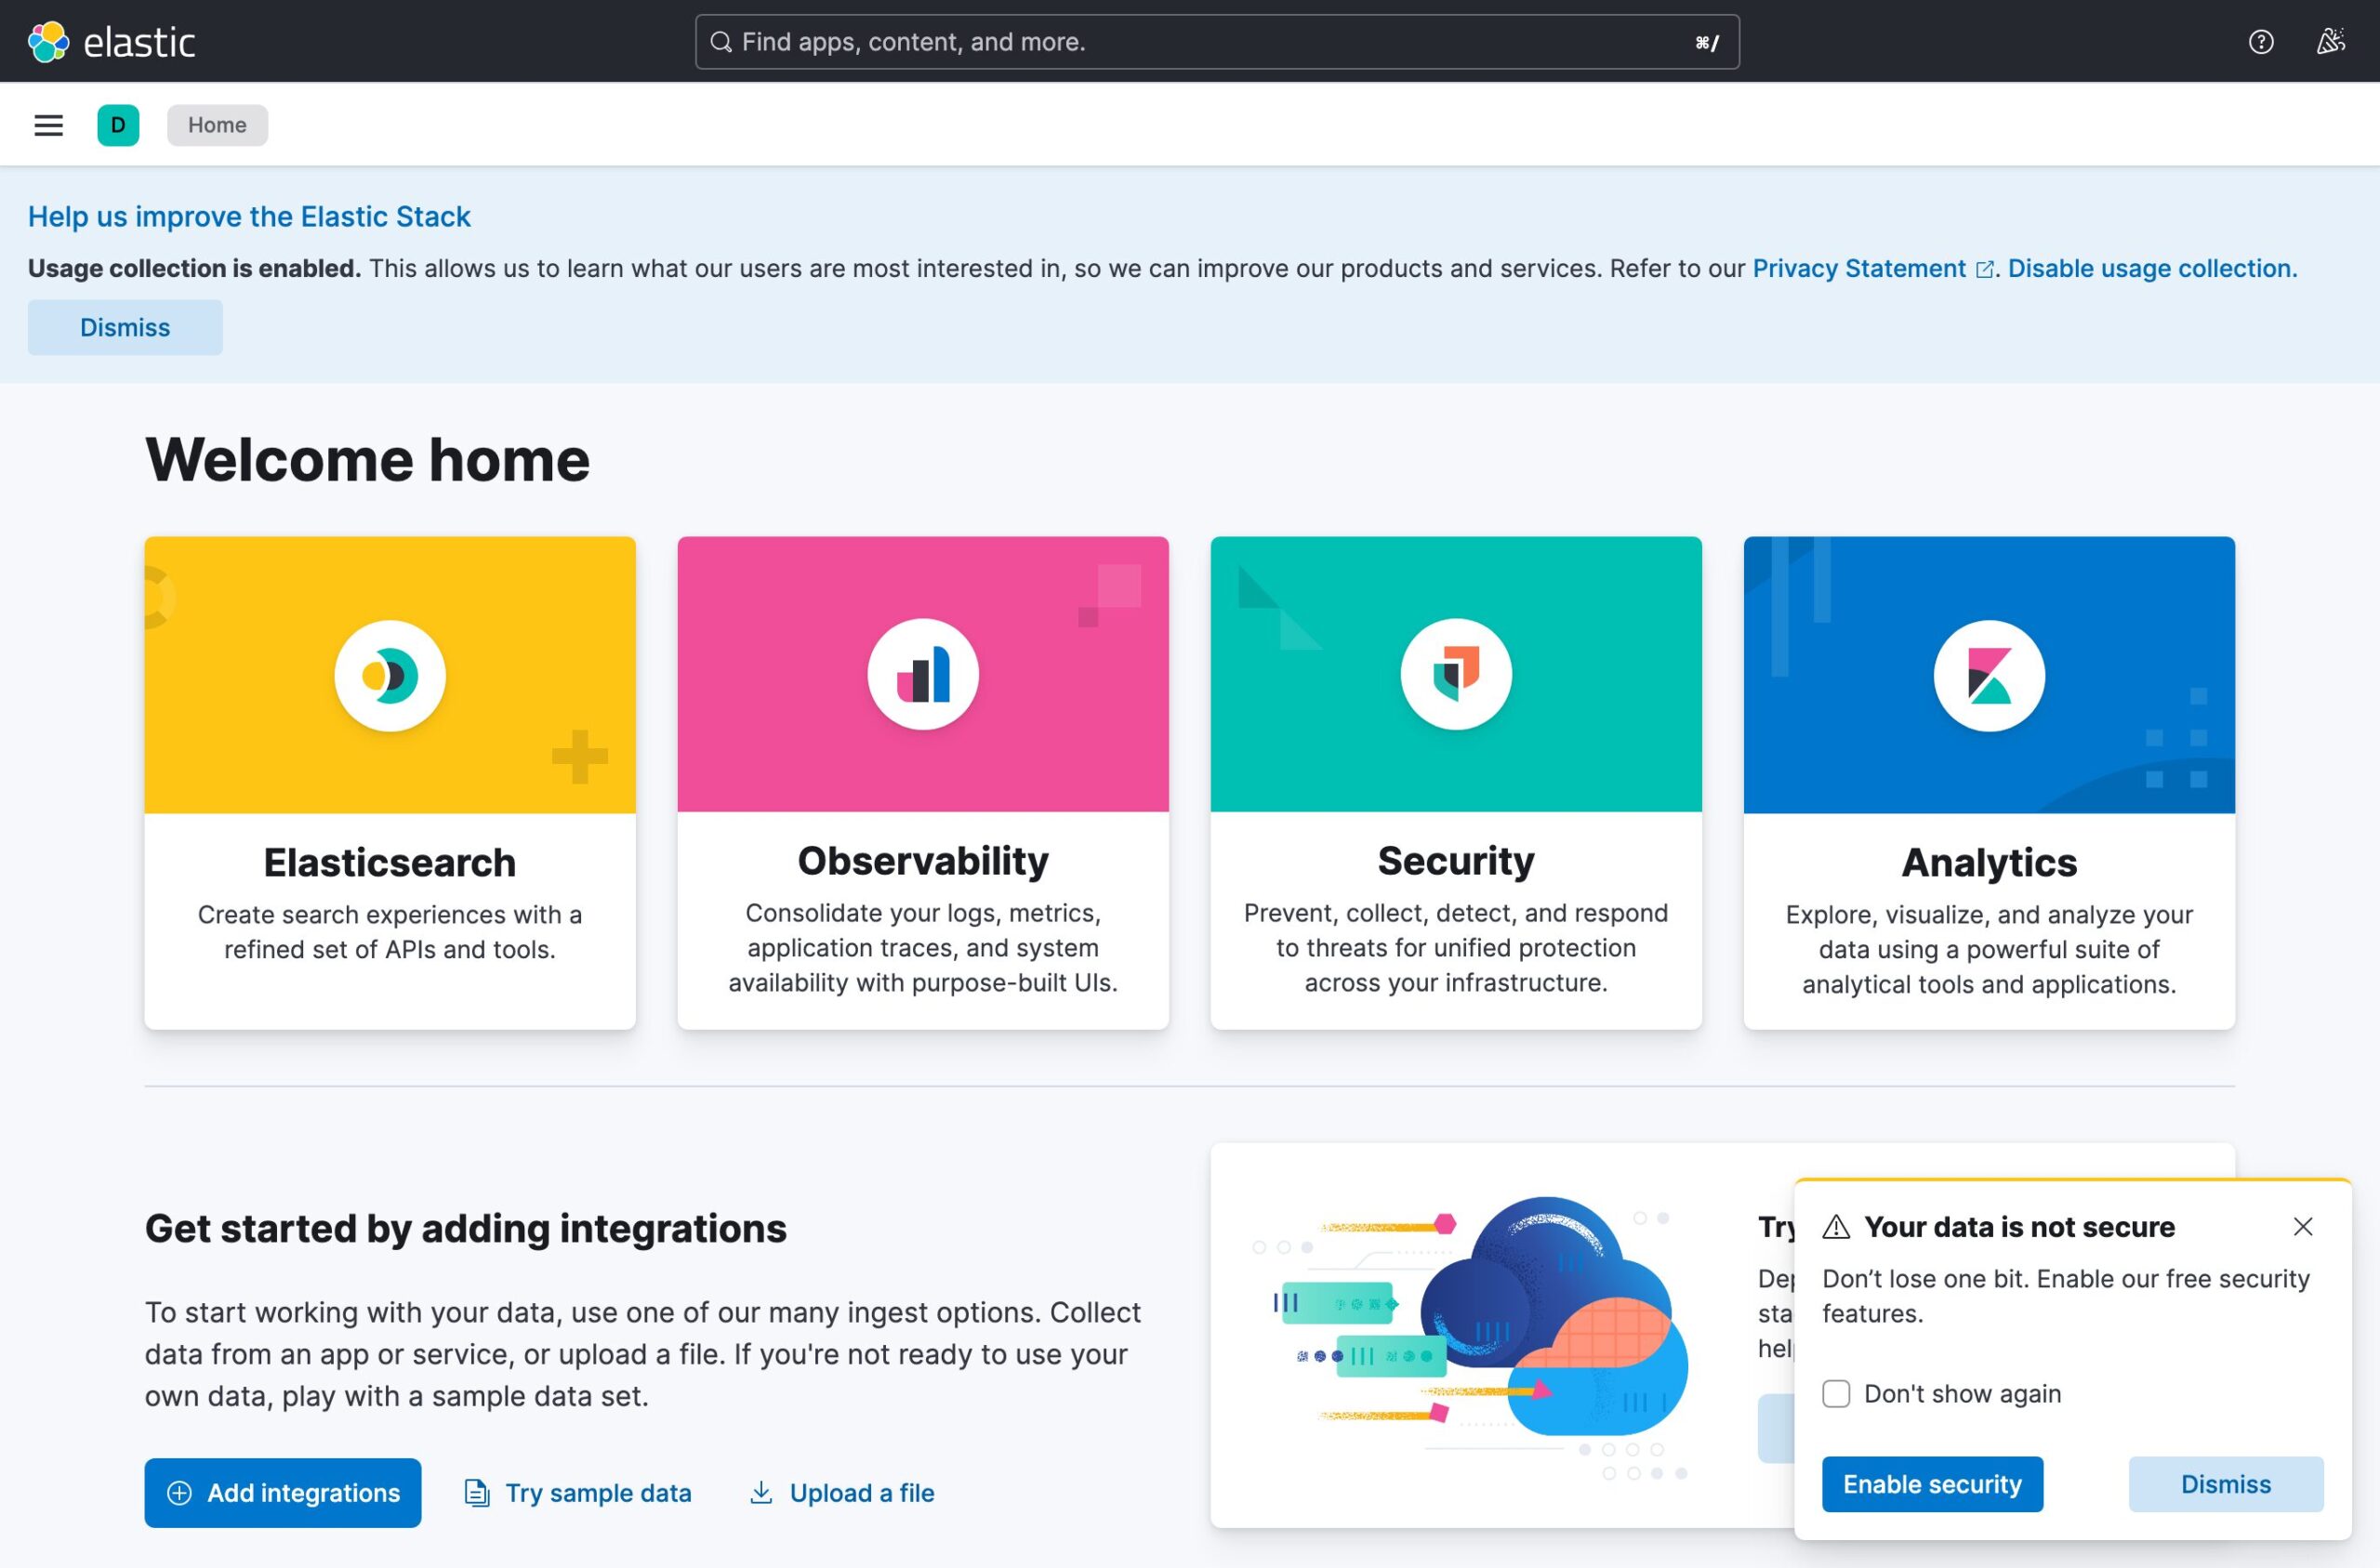Click the keyboard shortcut hint in search bar
The image size is (2380, 1568).
[1707, 43]
